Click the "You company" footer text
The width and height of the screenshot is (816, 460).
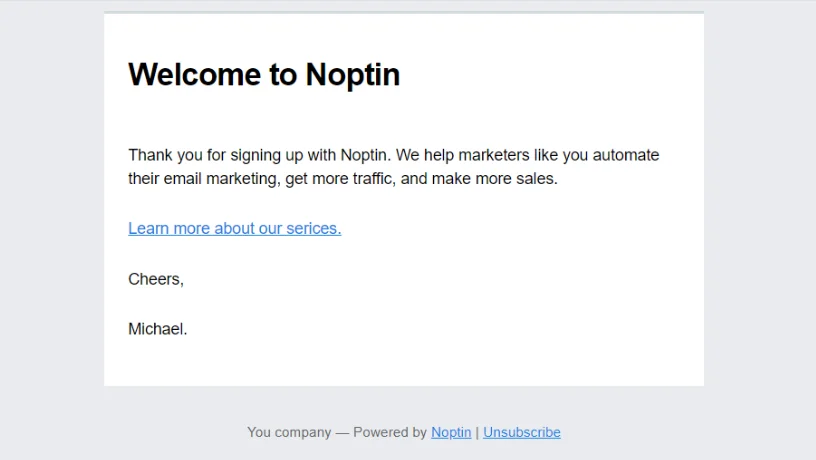tap(289, 432)
